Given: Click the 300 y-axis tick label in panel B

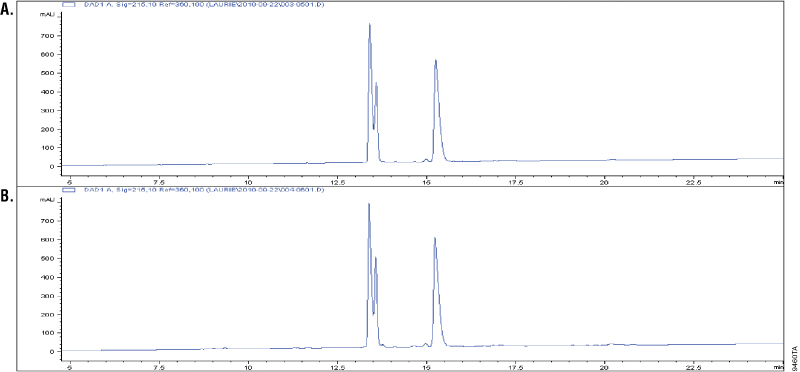Looking at the screenshot, I should (48, 296).
